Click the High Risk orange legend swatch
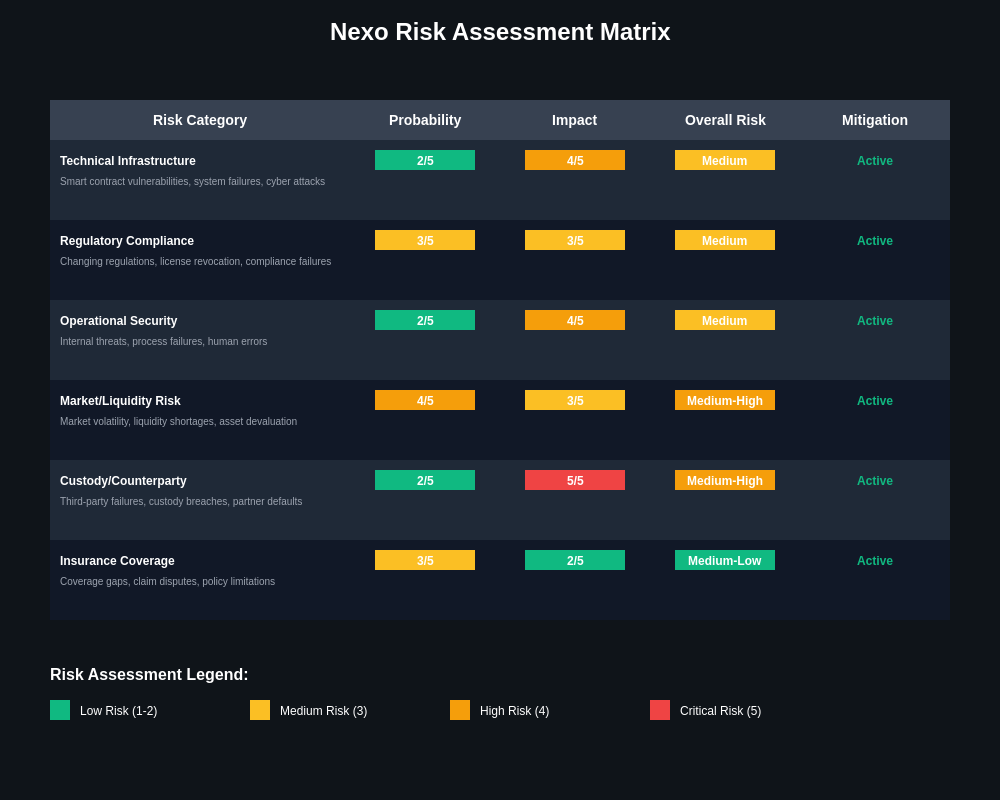1000x800 pixels. (460, 710)
